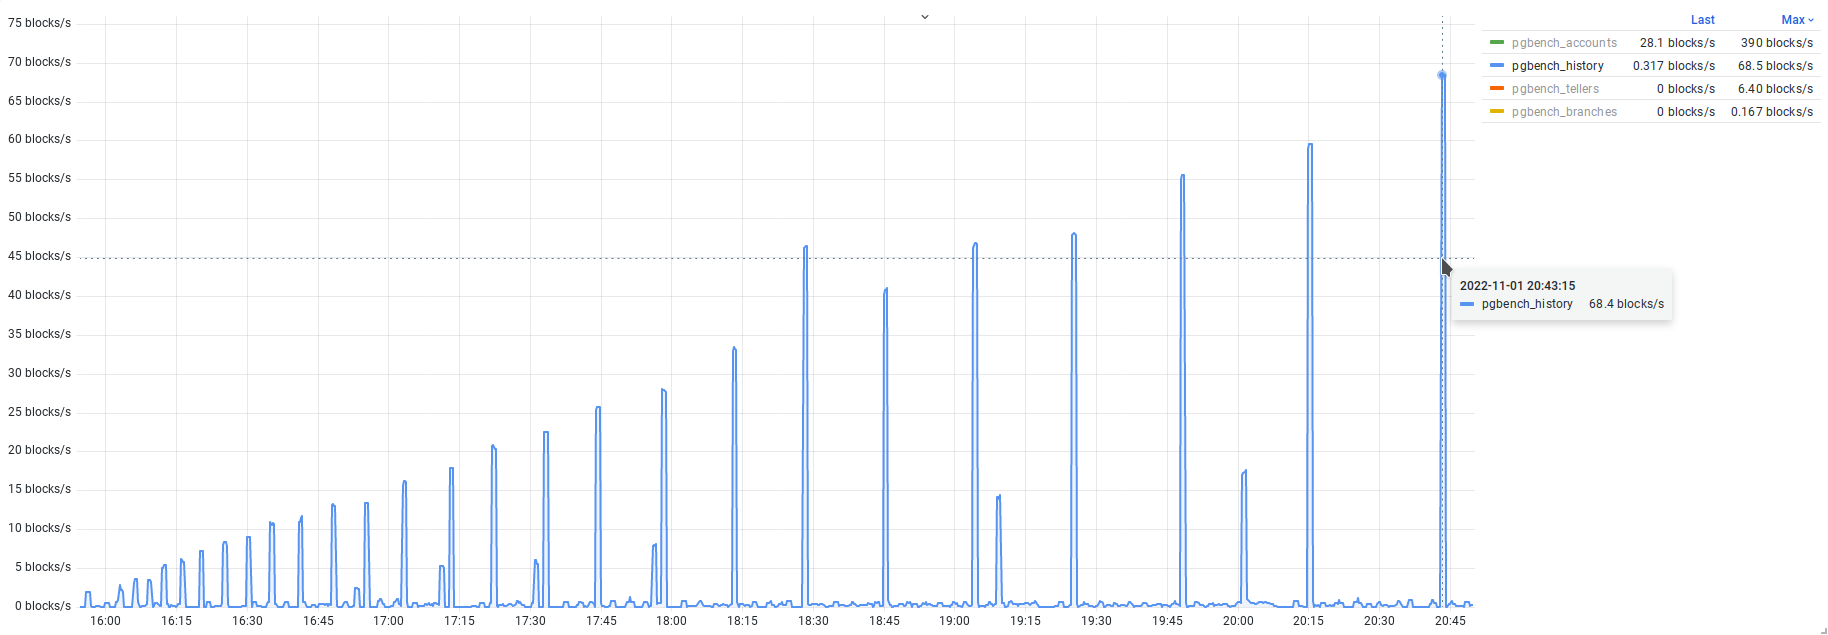
Task: Click the 0.317 blocks/s last value
Action: click(1674, 66)
